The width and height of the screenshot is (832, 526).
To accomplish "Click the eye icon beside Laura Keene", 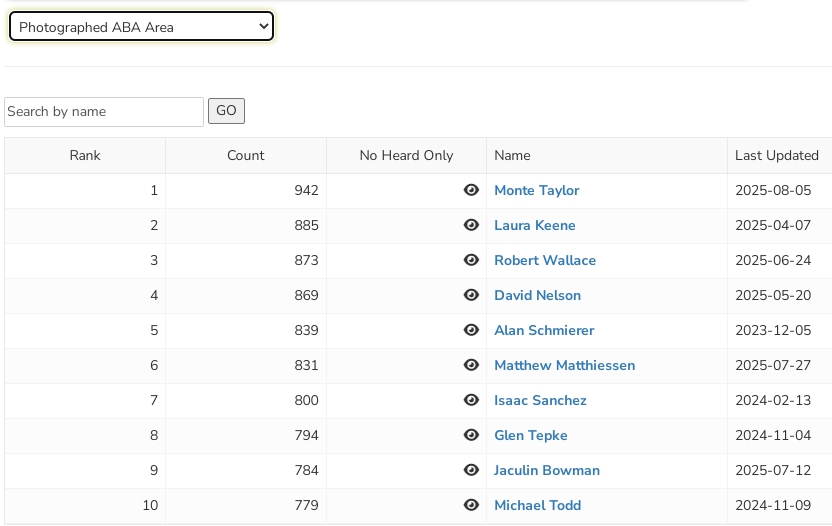I will pos(471,225).
